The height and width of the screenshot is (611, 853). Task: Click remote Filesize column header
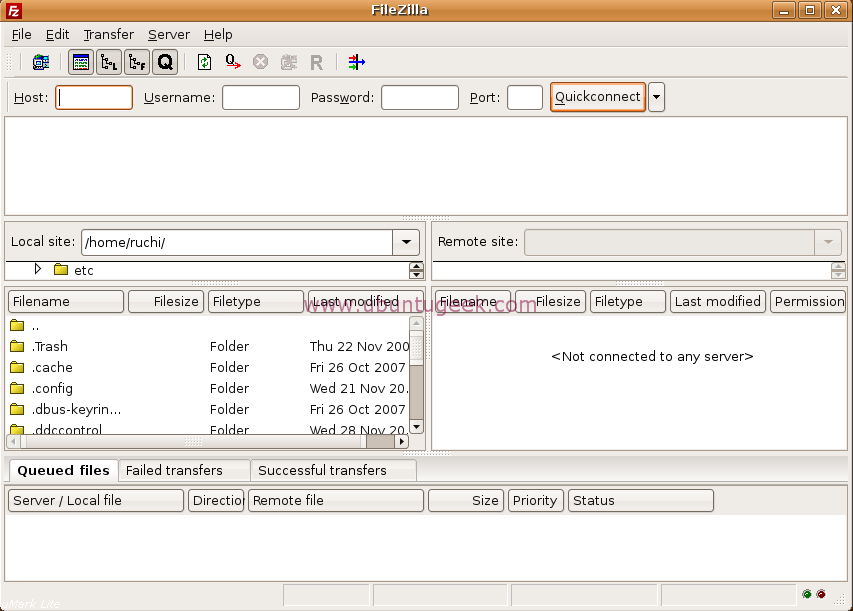point(551,301)
